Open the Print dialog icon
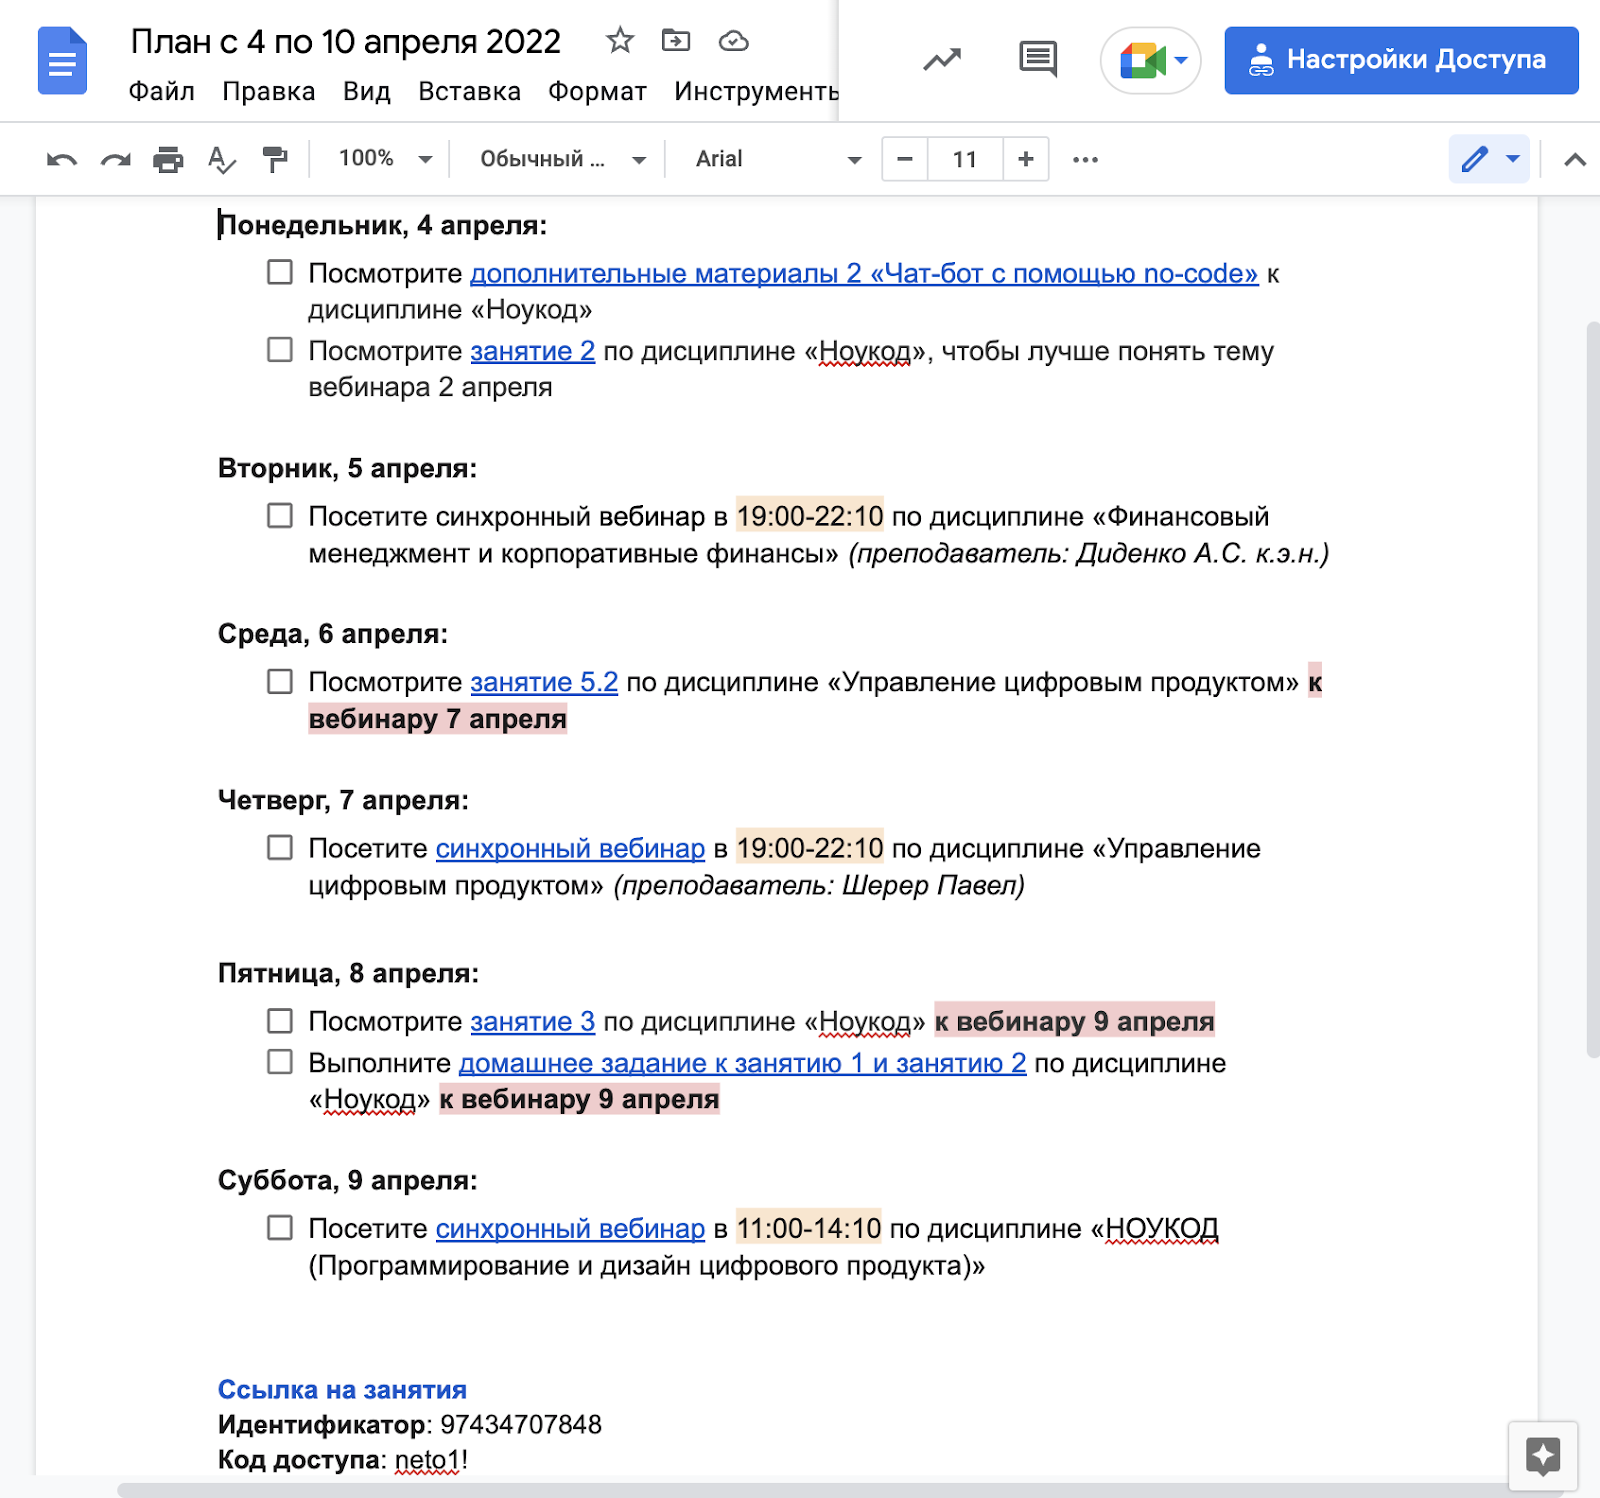This screenshot has width=1600, height=1498. pyautogui.click(x=168, y=158)
